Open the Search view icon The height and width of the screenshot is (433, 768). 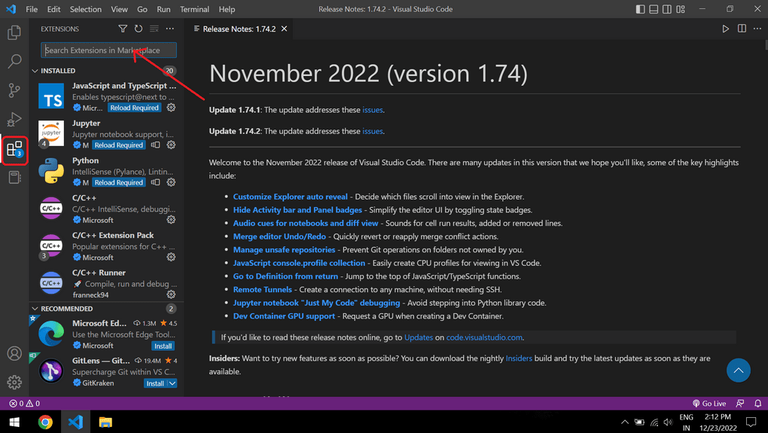click(14, 61)
